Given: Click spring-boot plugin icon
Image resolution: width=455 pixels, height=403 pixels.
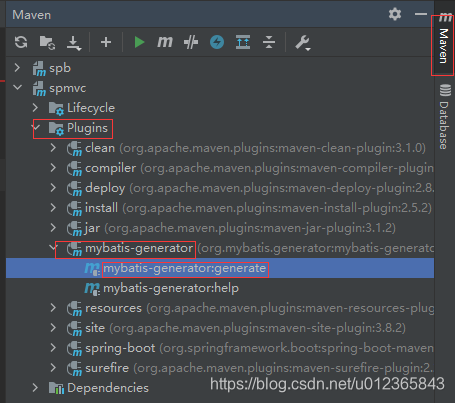Looking at the screenshot, I should 74,349.
